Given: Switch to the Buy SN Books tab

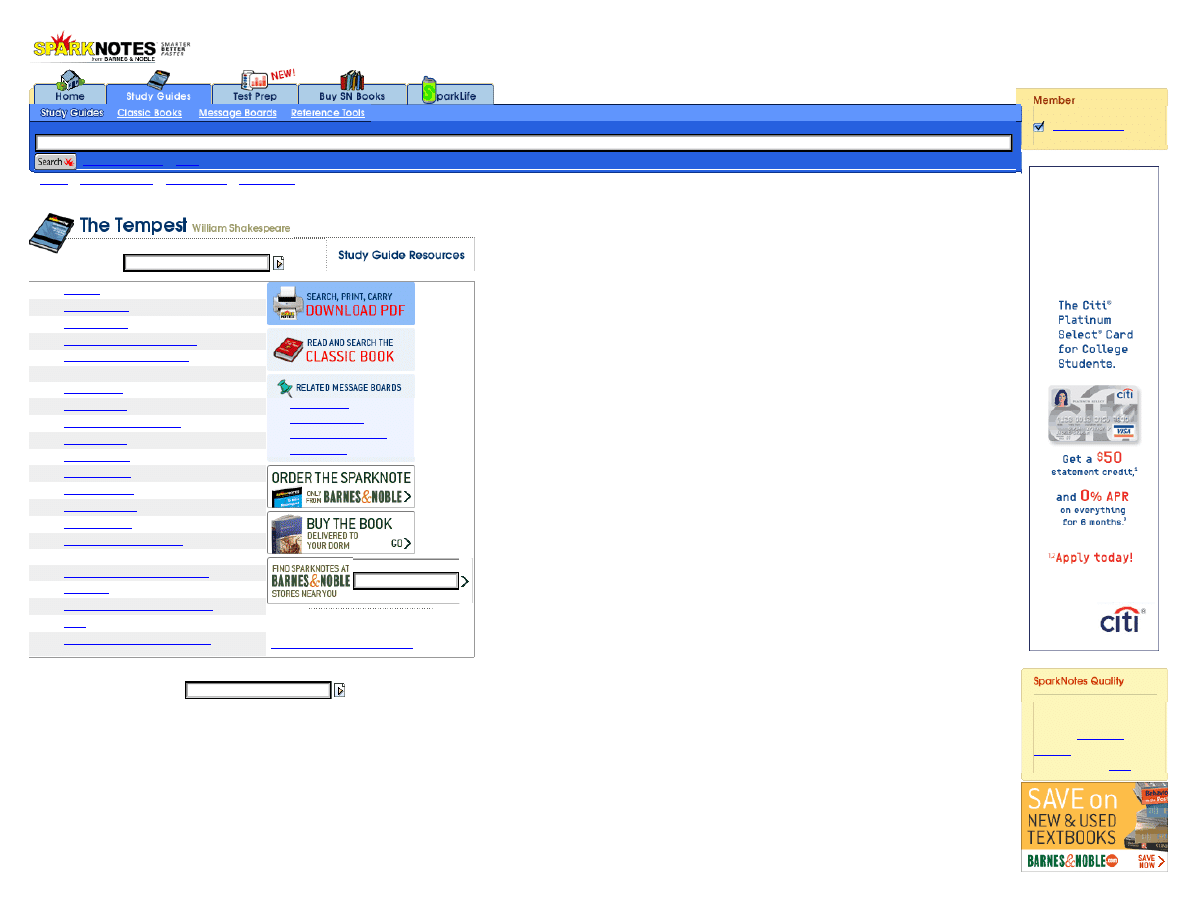Looking at the screenshot, I should pyautogui.click(x=352, y=93).
